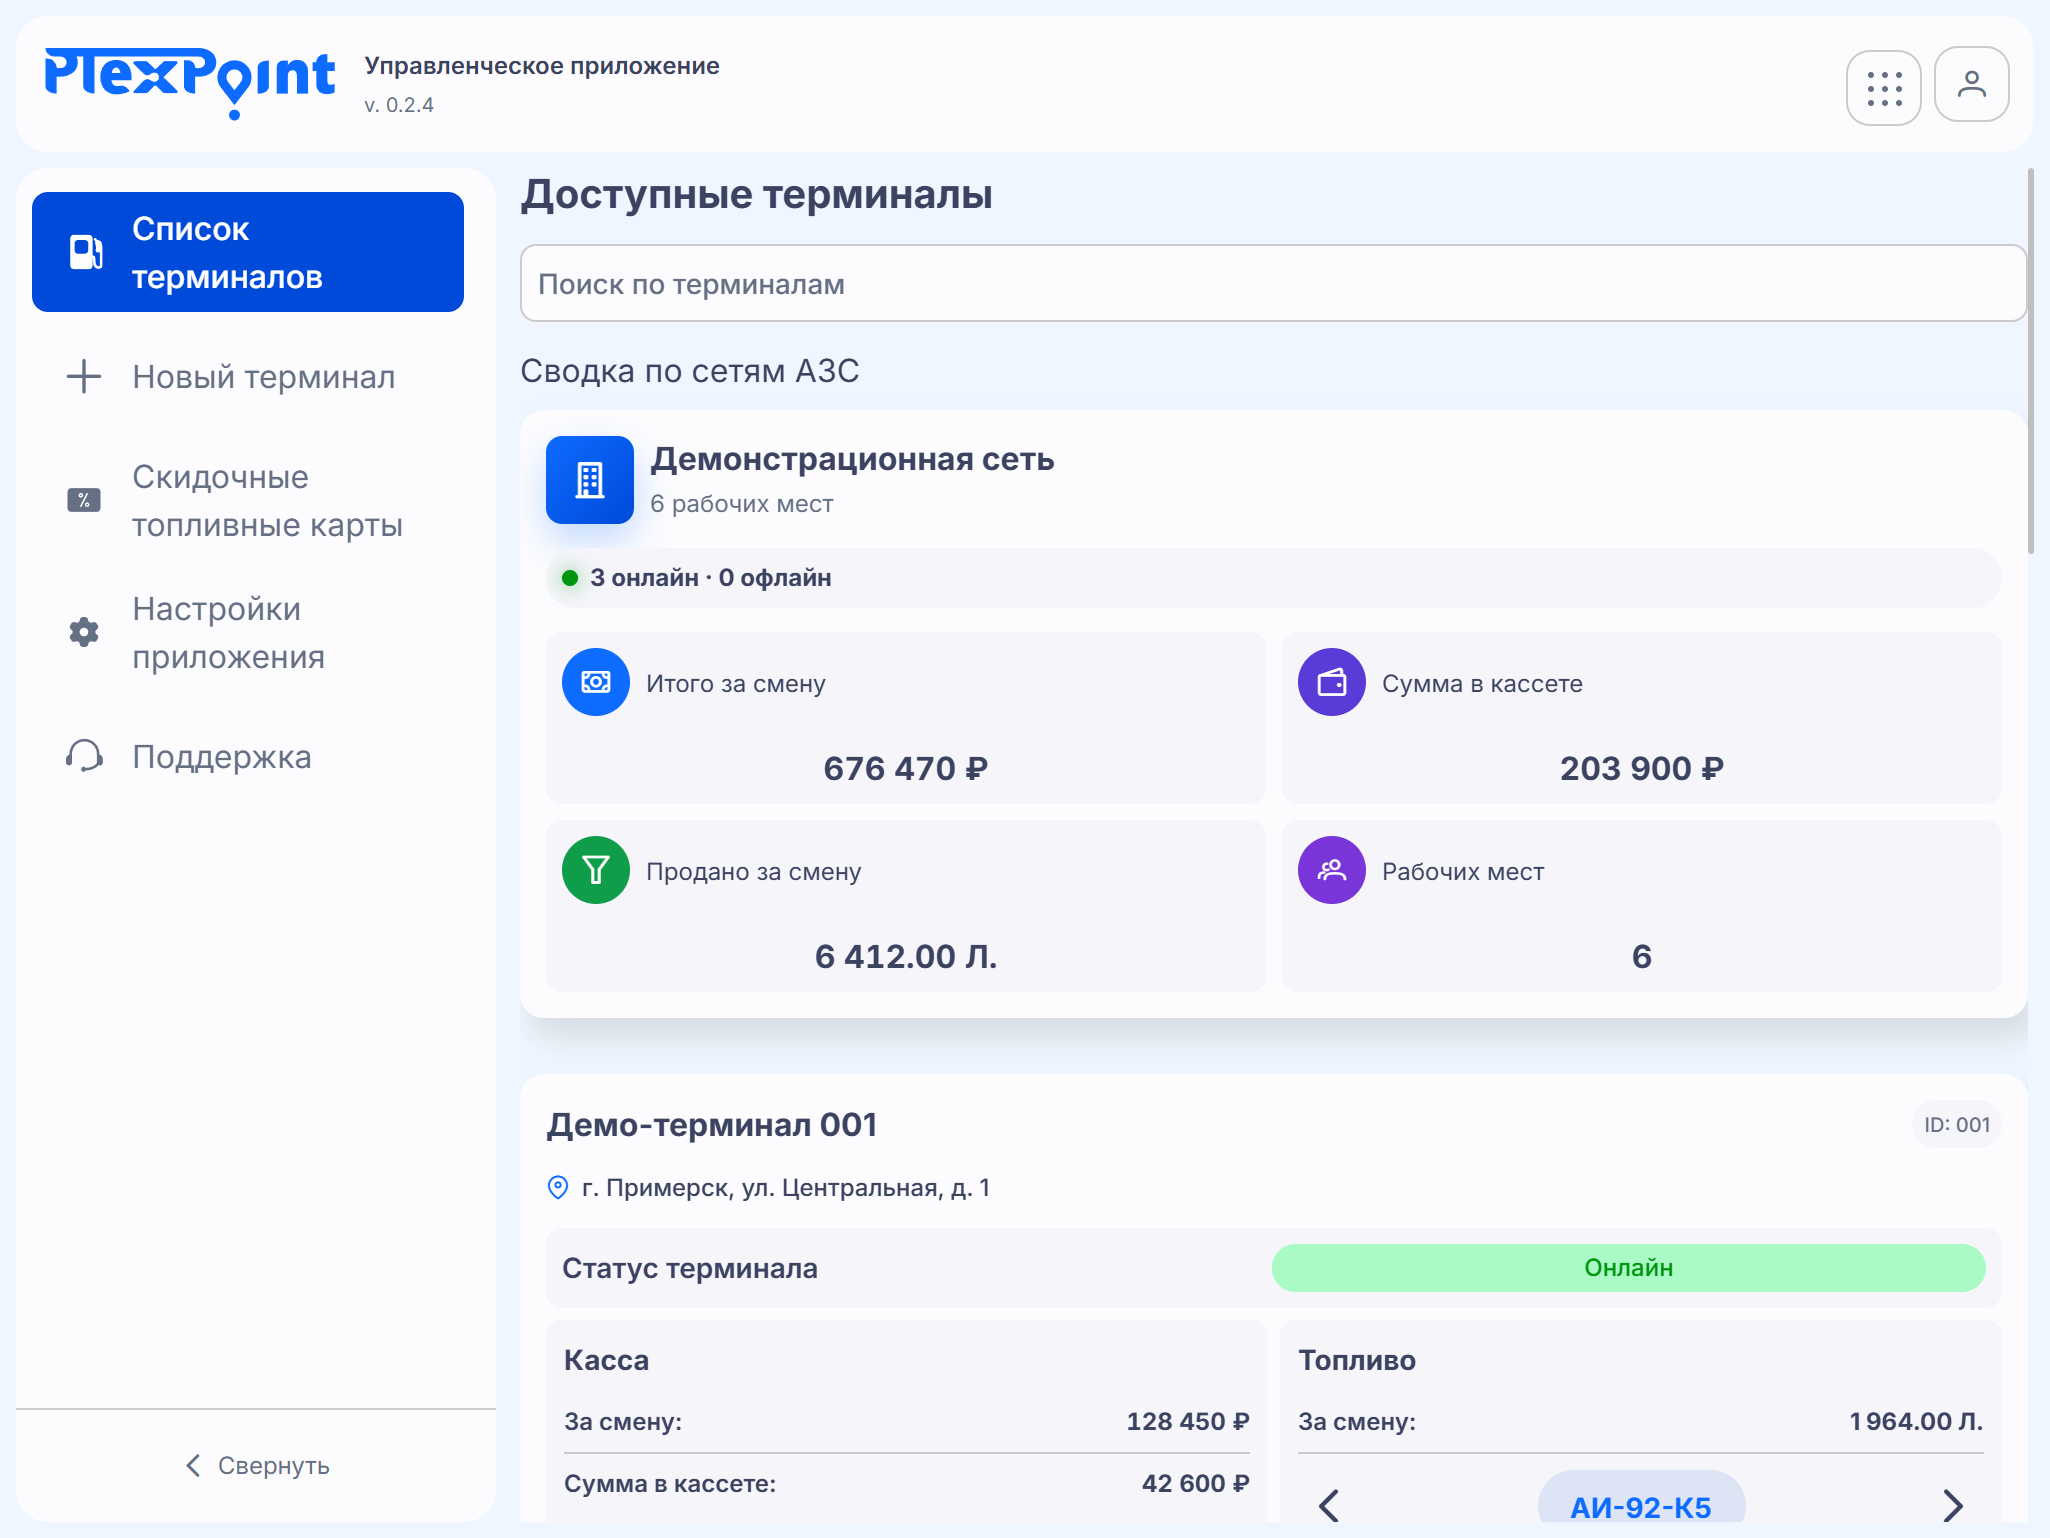Image resolution: width=2050 pixels, height=1538 pixels.
Task: Click the 6 рабочих мест subtitle
Action: tap(741, 504)
